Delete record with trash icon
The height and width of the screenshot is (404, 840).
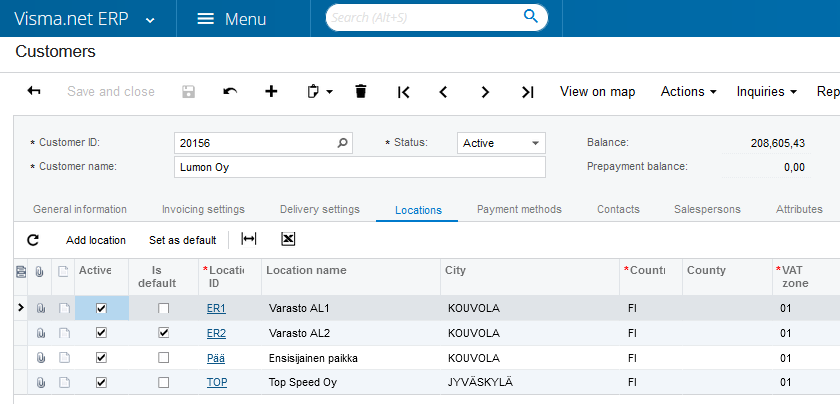[x=361, y=92]
